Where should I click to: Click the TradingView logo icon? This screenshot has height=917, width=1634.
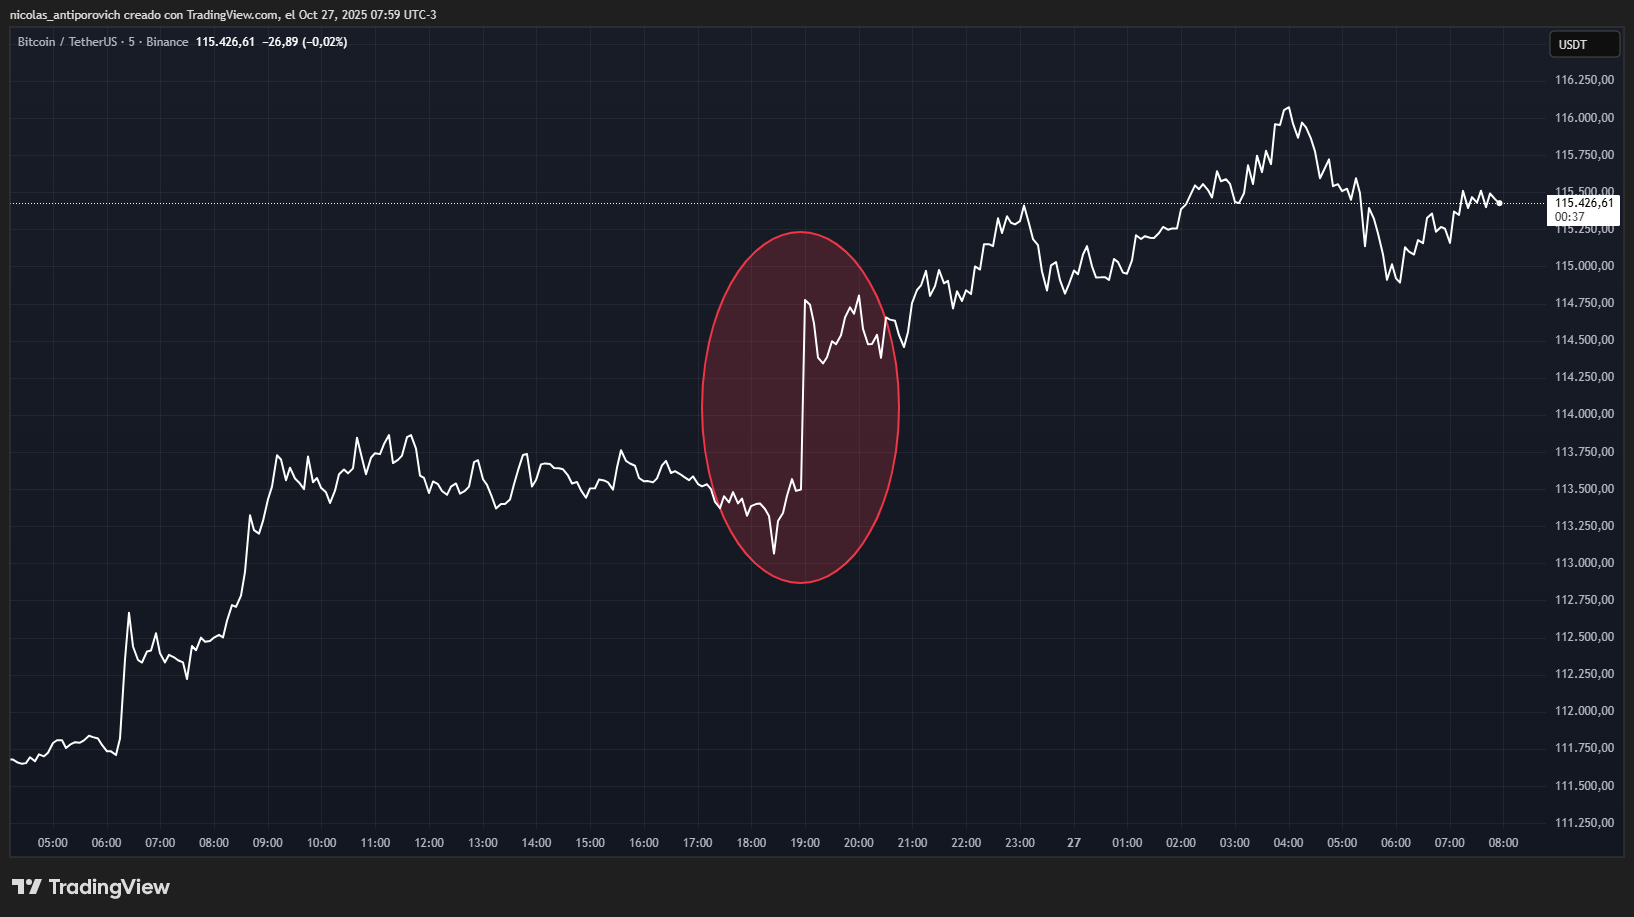(27, 887)
